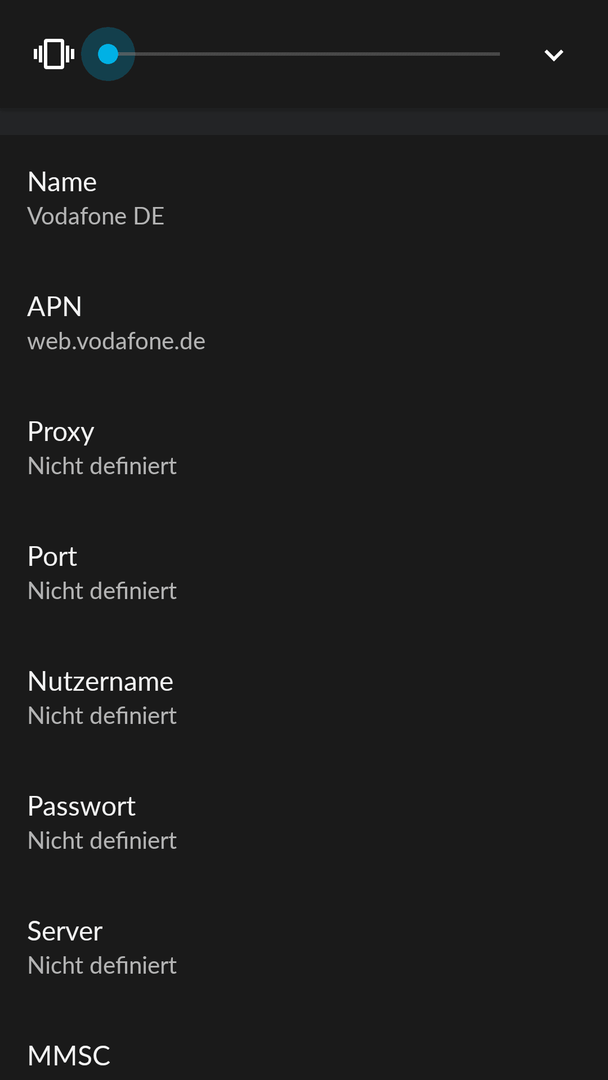Click far end of volume slider track
Viewport: 608px width, 1080px height.
[x=496, y=54]
